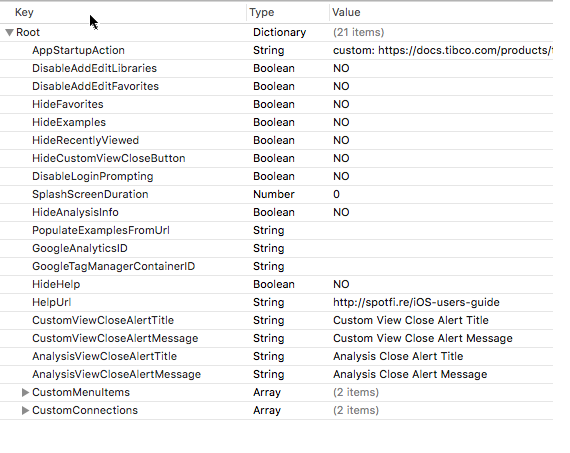Select the HideRecentlyViewed key
This screenshot has height=453, width=570.
(86, 140)
